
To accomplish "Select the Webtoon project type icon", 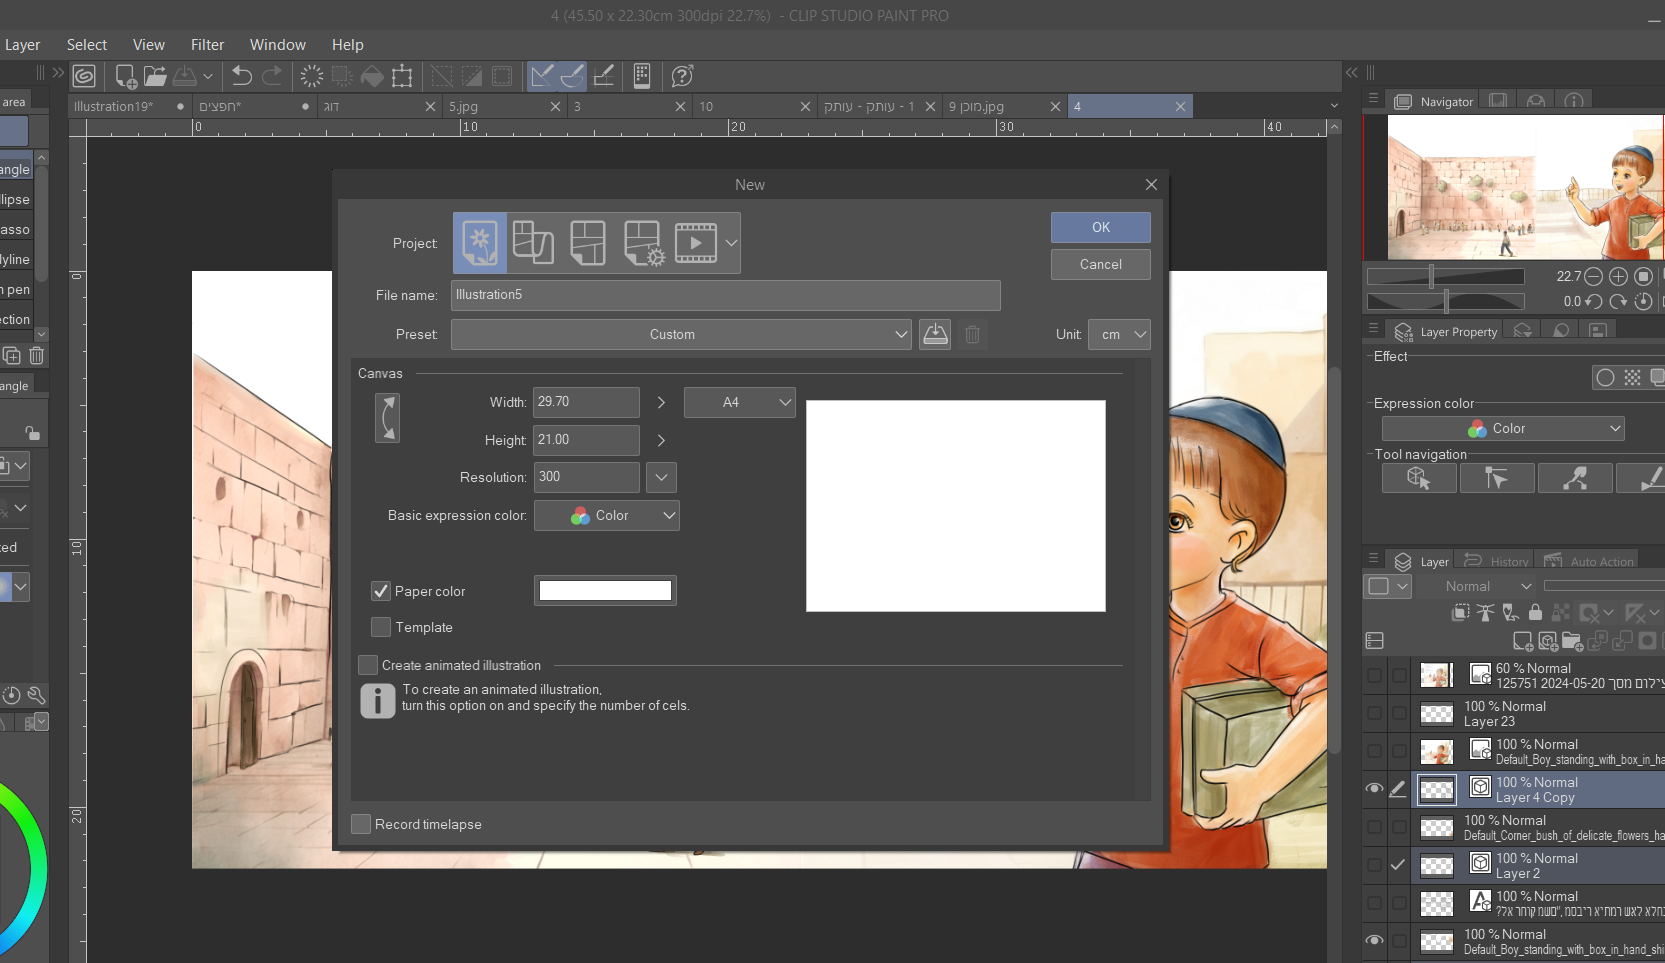I will (534, 243).
